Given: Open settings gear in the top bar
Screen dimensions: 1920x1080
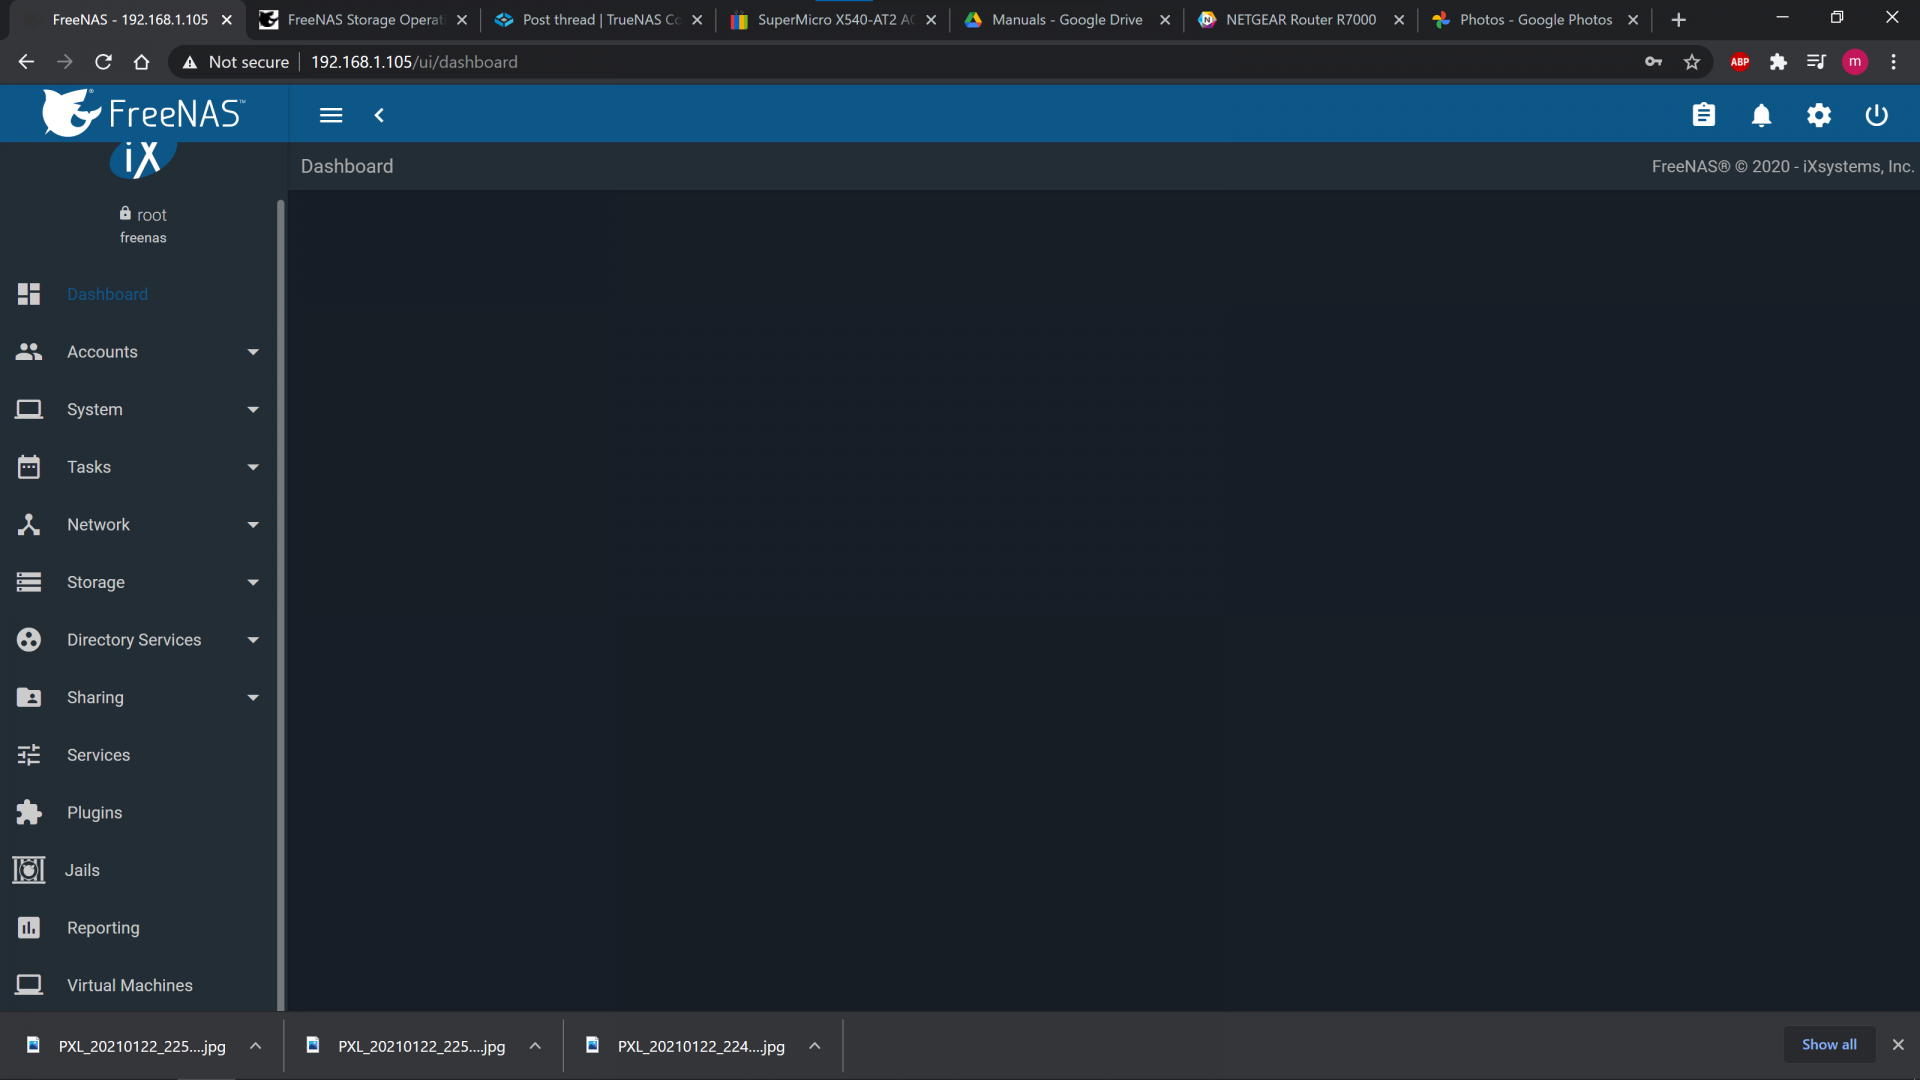Looking at the screenshot, I should click(x=1819, y=115).
